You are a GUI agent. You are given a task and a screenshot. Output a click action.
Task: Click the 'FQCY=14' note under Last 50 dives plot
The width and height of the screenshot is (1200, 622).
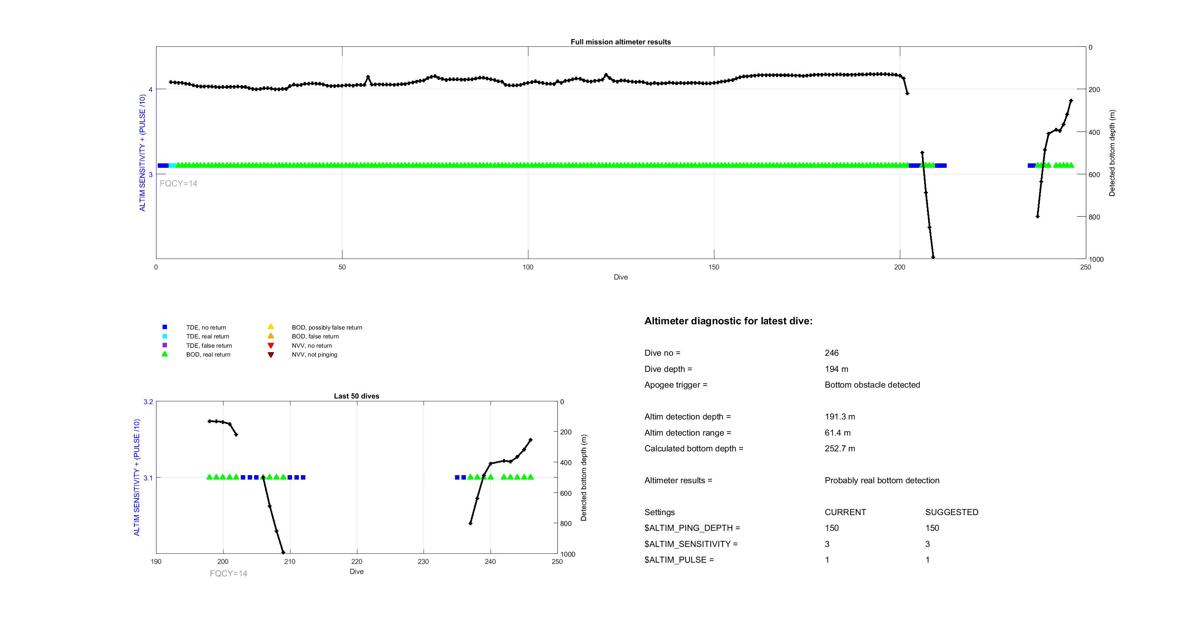click(x=228, y=573)
